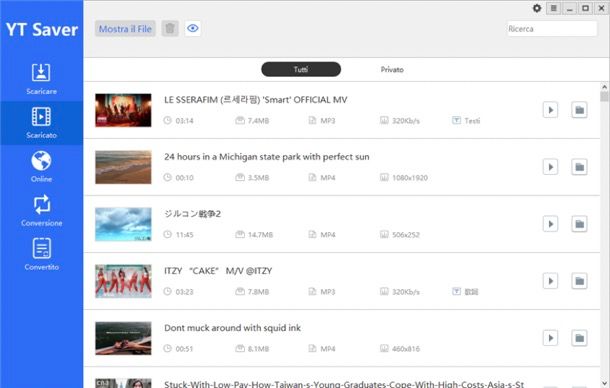Open folder for Michigan state park video
The width and height of the screenshot is (610, 388).
(x=579, y=167)
